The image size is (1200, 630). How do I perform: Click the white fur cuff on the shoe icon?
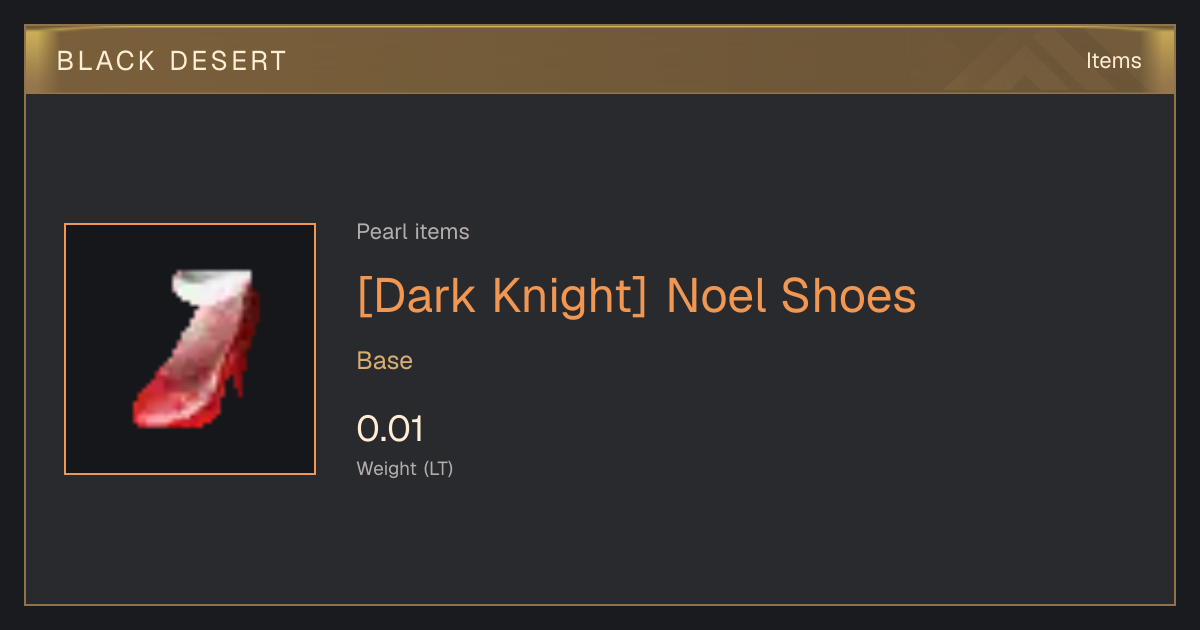click(210, 286)
